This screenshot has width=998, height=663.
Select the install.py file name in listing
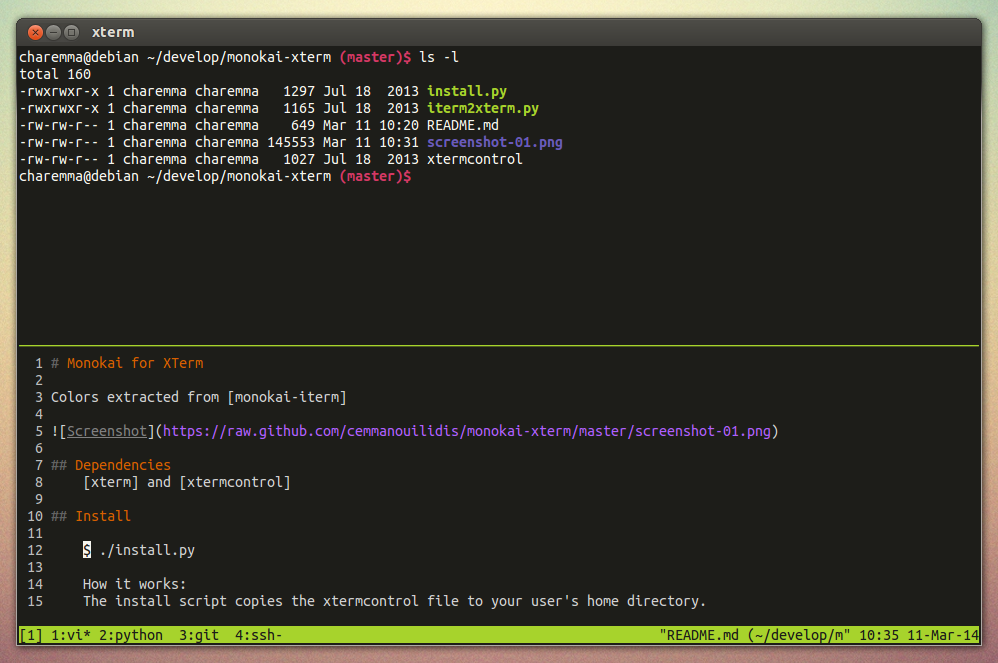[x=467, y=92]
